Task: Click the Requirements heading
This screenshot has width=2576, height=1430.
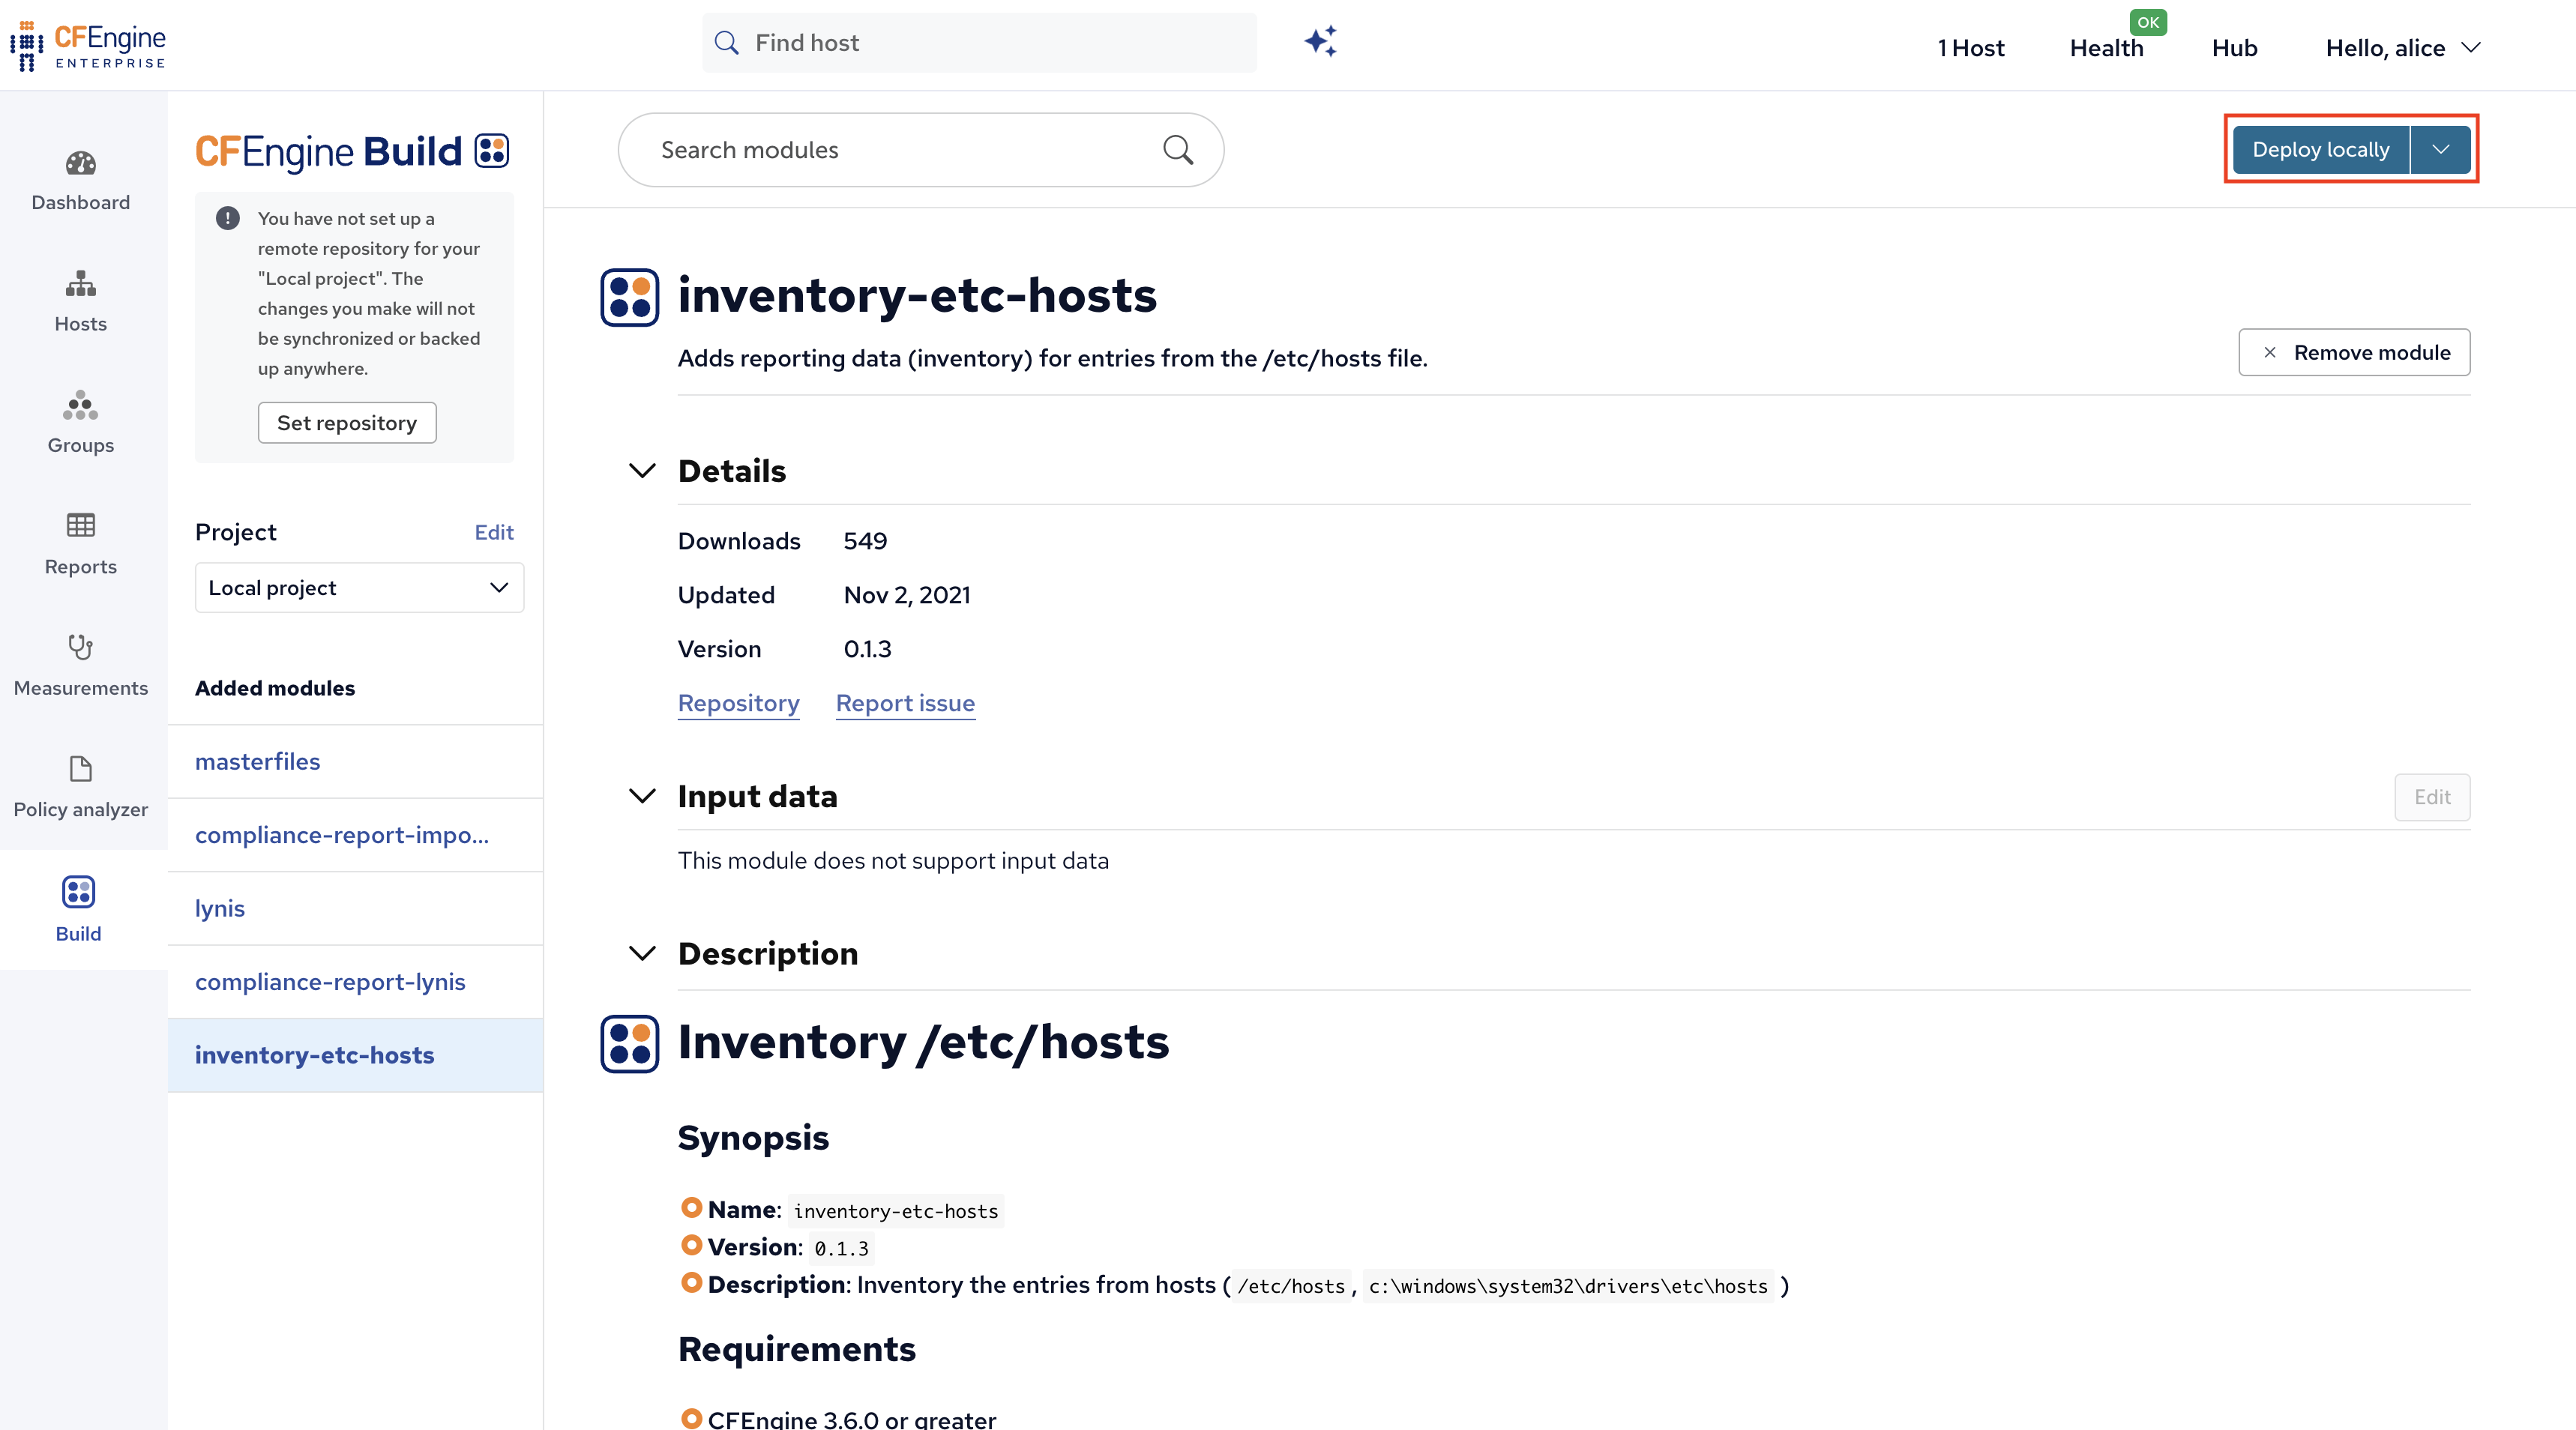Action: (x=797, y=1349)
